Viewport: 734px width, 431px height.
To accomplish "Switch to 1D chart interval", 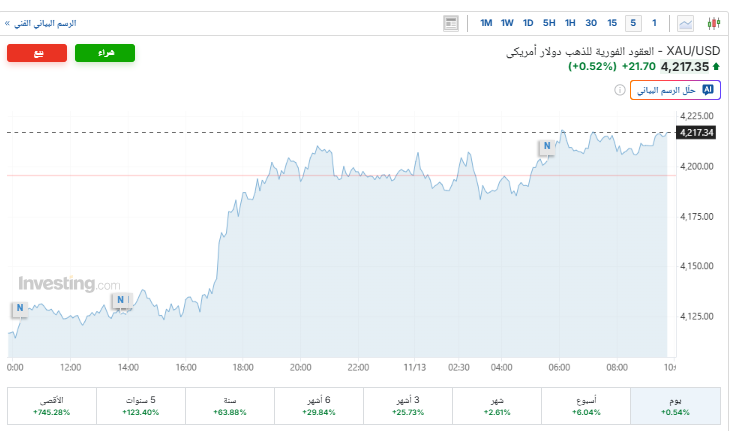I will 528,23.
